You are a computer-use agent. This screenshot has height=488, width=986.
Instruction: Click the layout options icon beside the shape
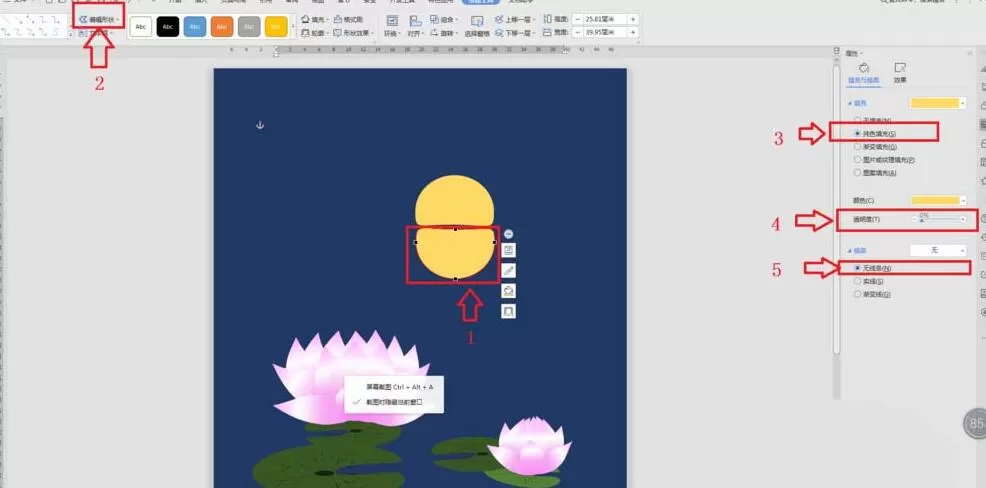tap(509, 250)
